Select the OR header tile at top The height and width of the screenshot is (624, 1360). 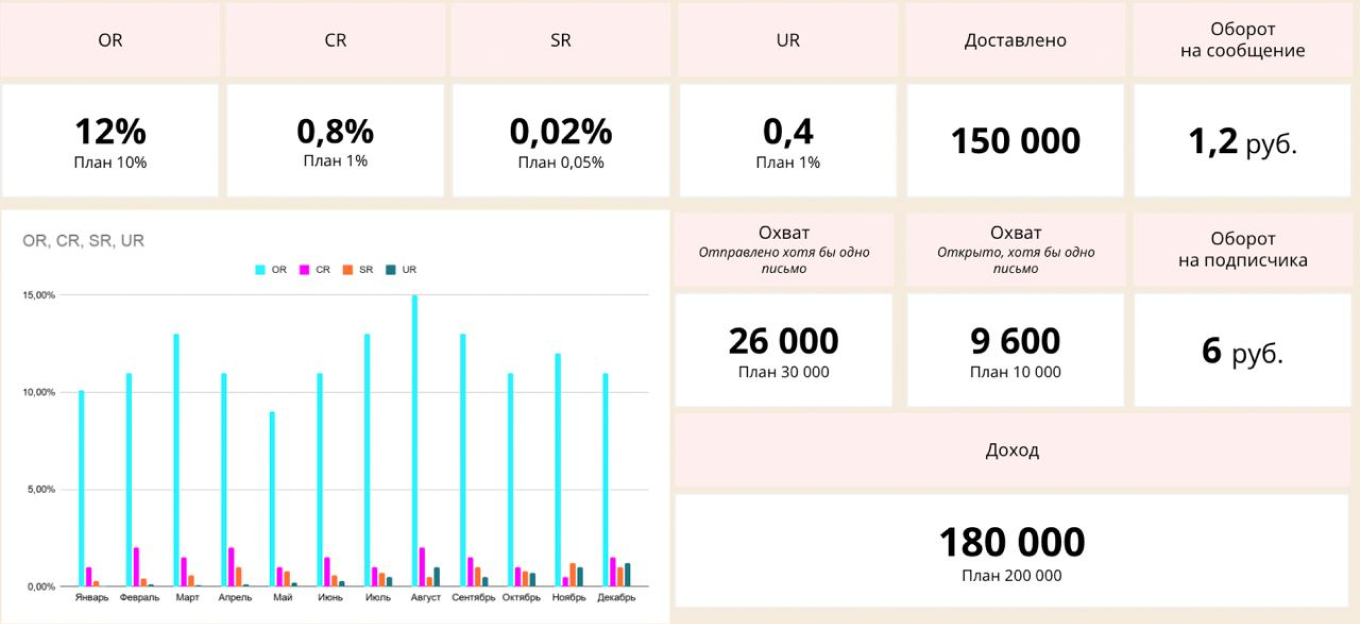point(110,41)
